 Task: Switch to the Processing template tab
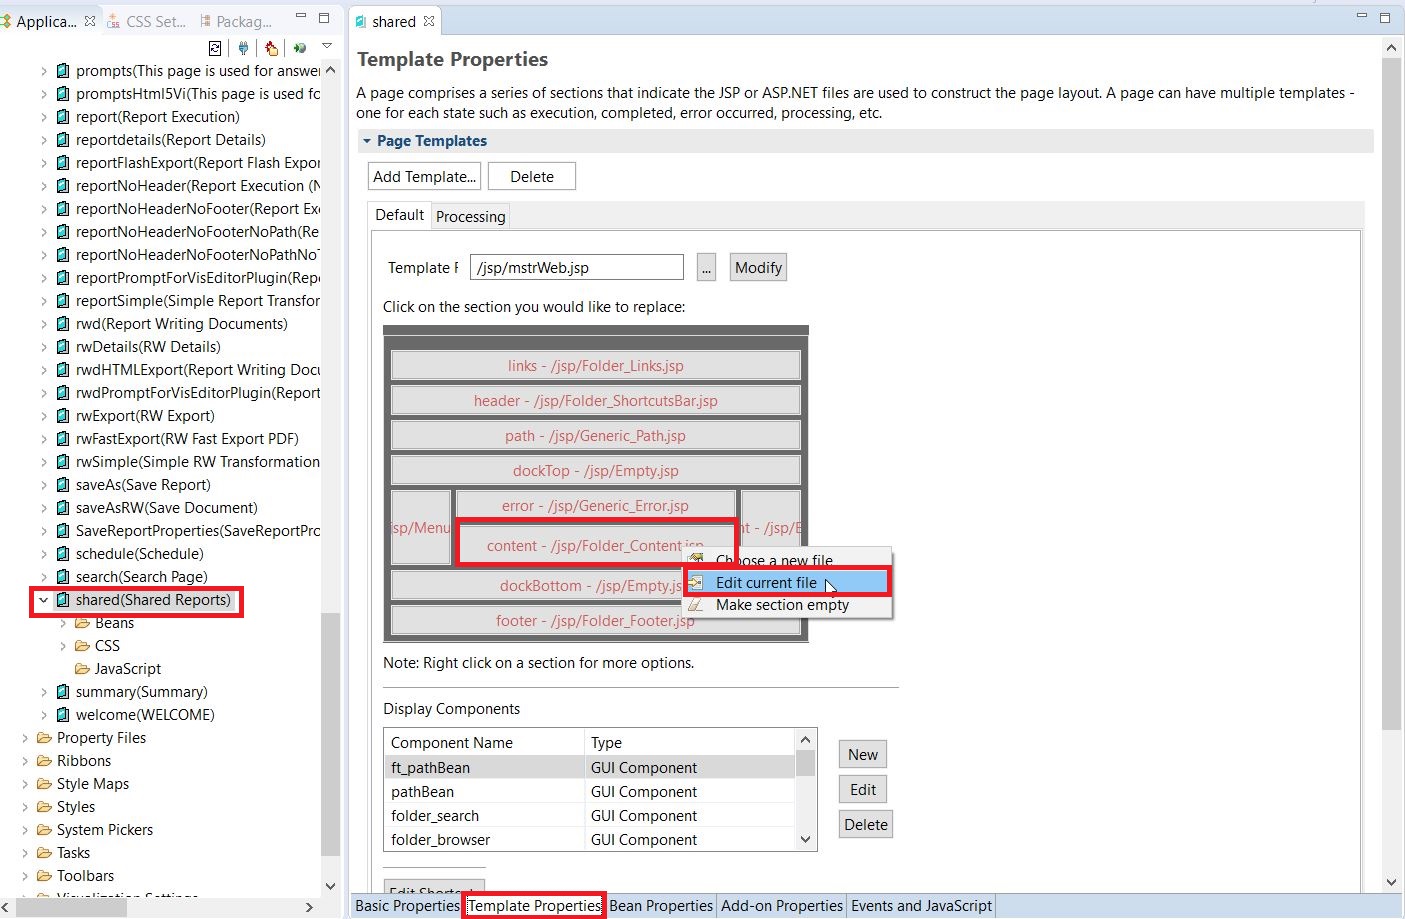[470, 216]
